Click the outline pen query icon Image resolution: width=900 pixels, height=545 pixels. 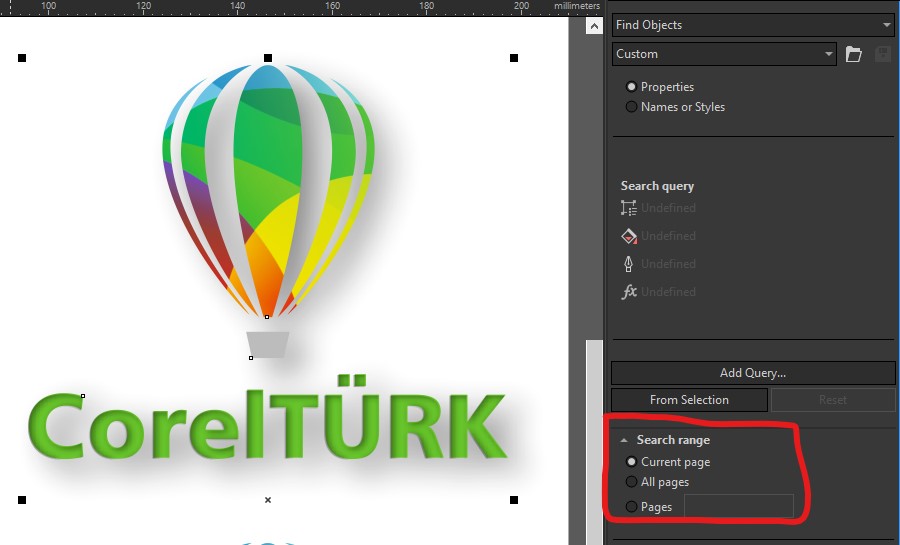coord(629,264)
